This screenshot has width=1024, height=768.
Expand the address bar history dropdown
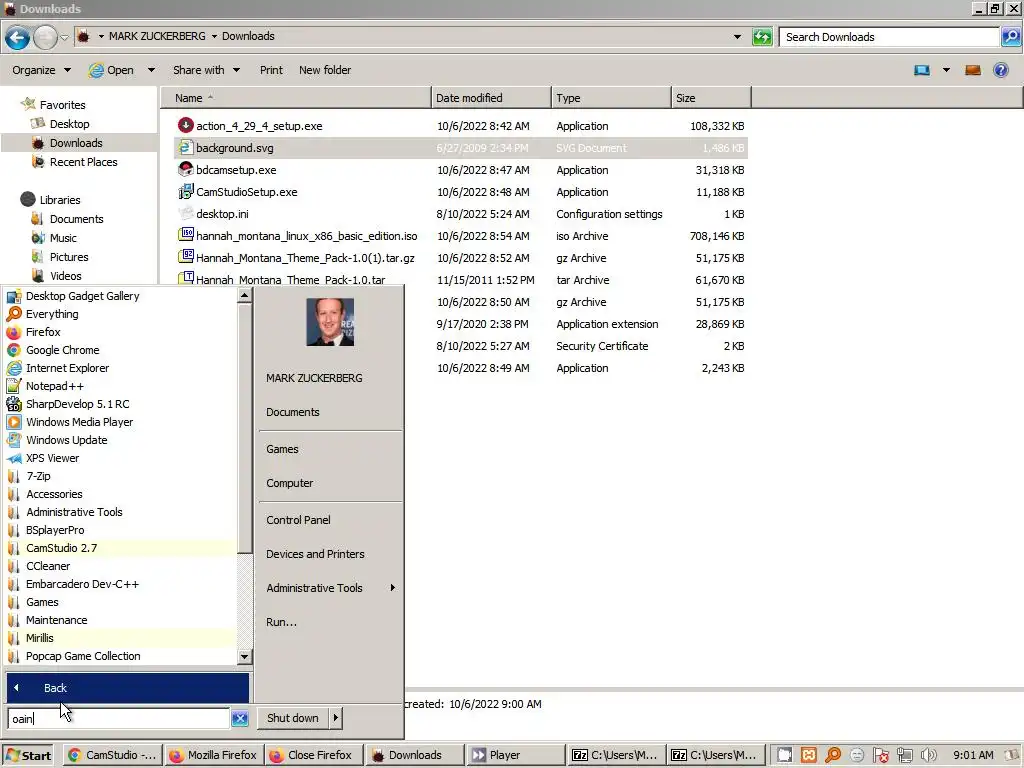coord(737,37)
